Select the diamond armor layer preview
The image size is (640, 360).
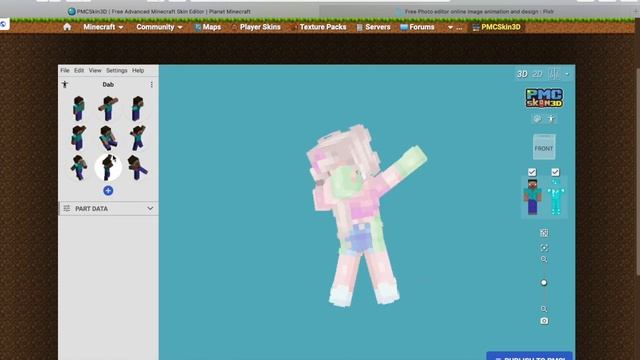click(556, 197)
